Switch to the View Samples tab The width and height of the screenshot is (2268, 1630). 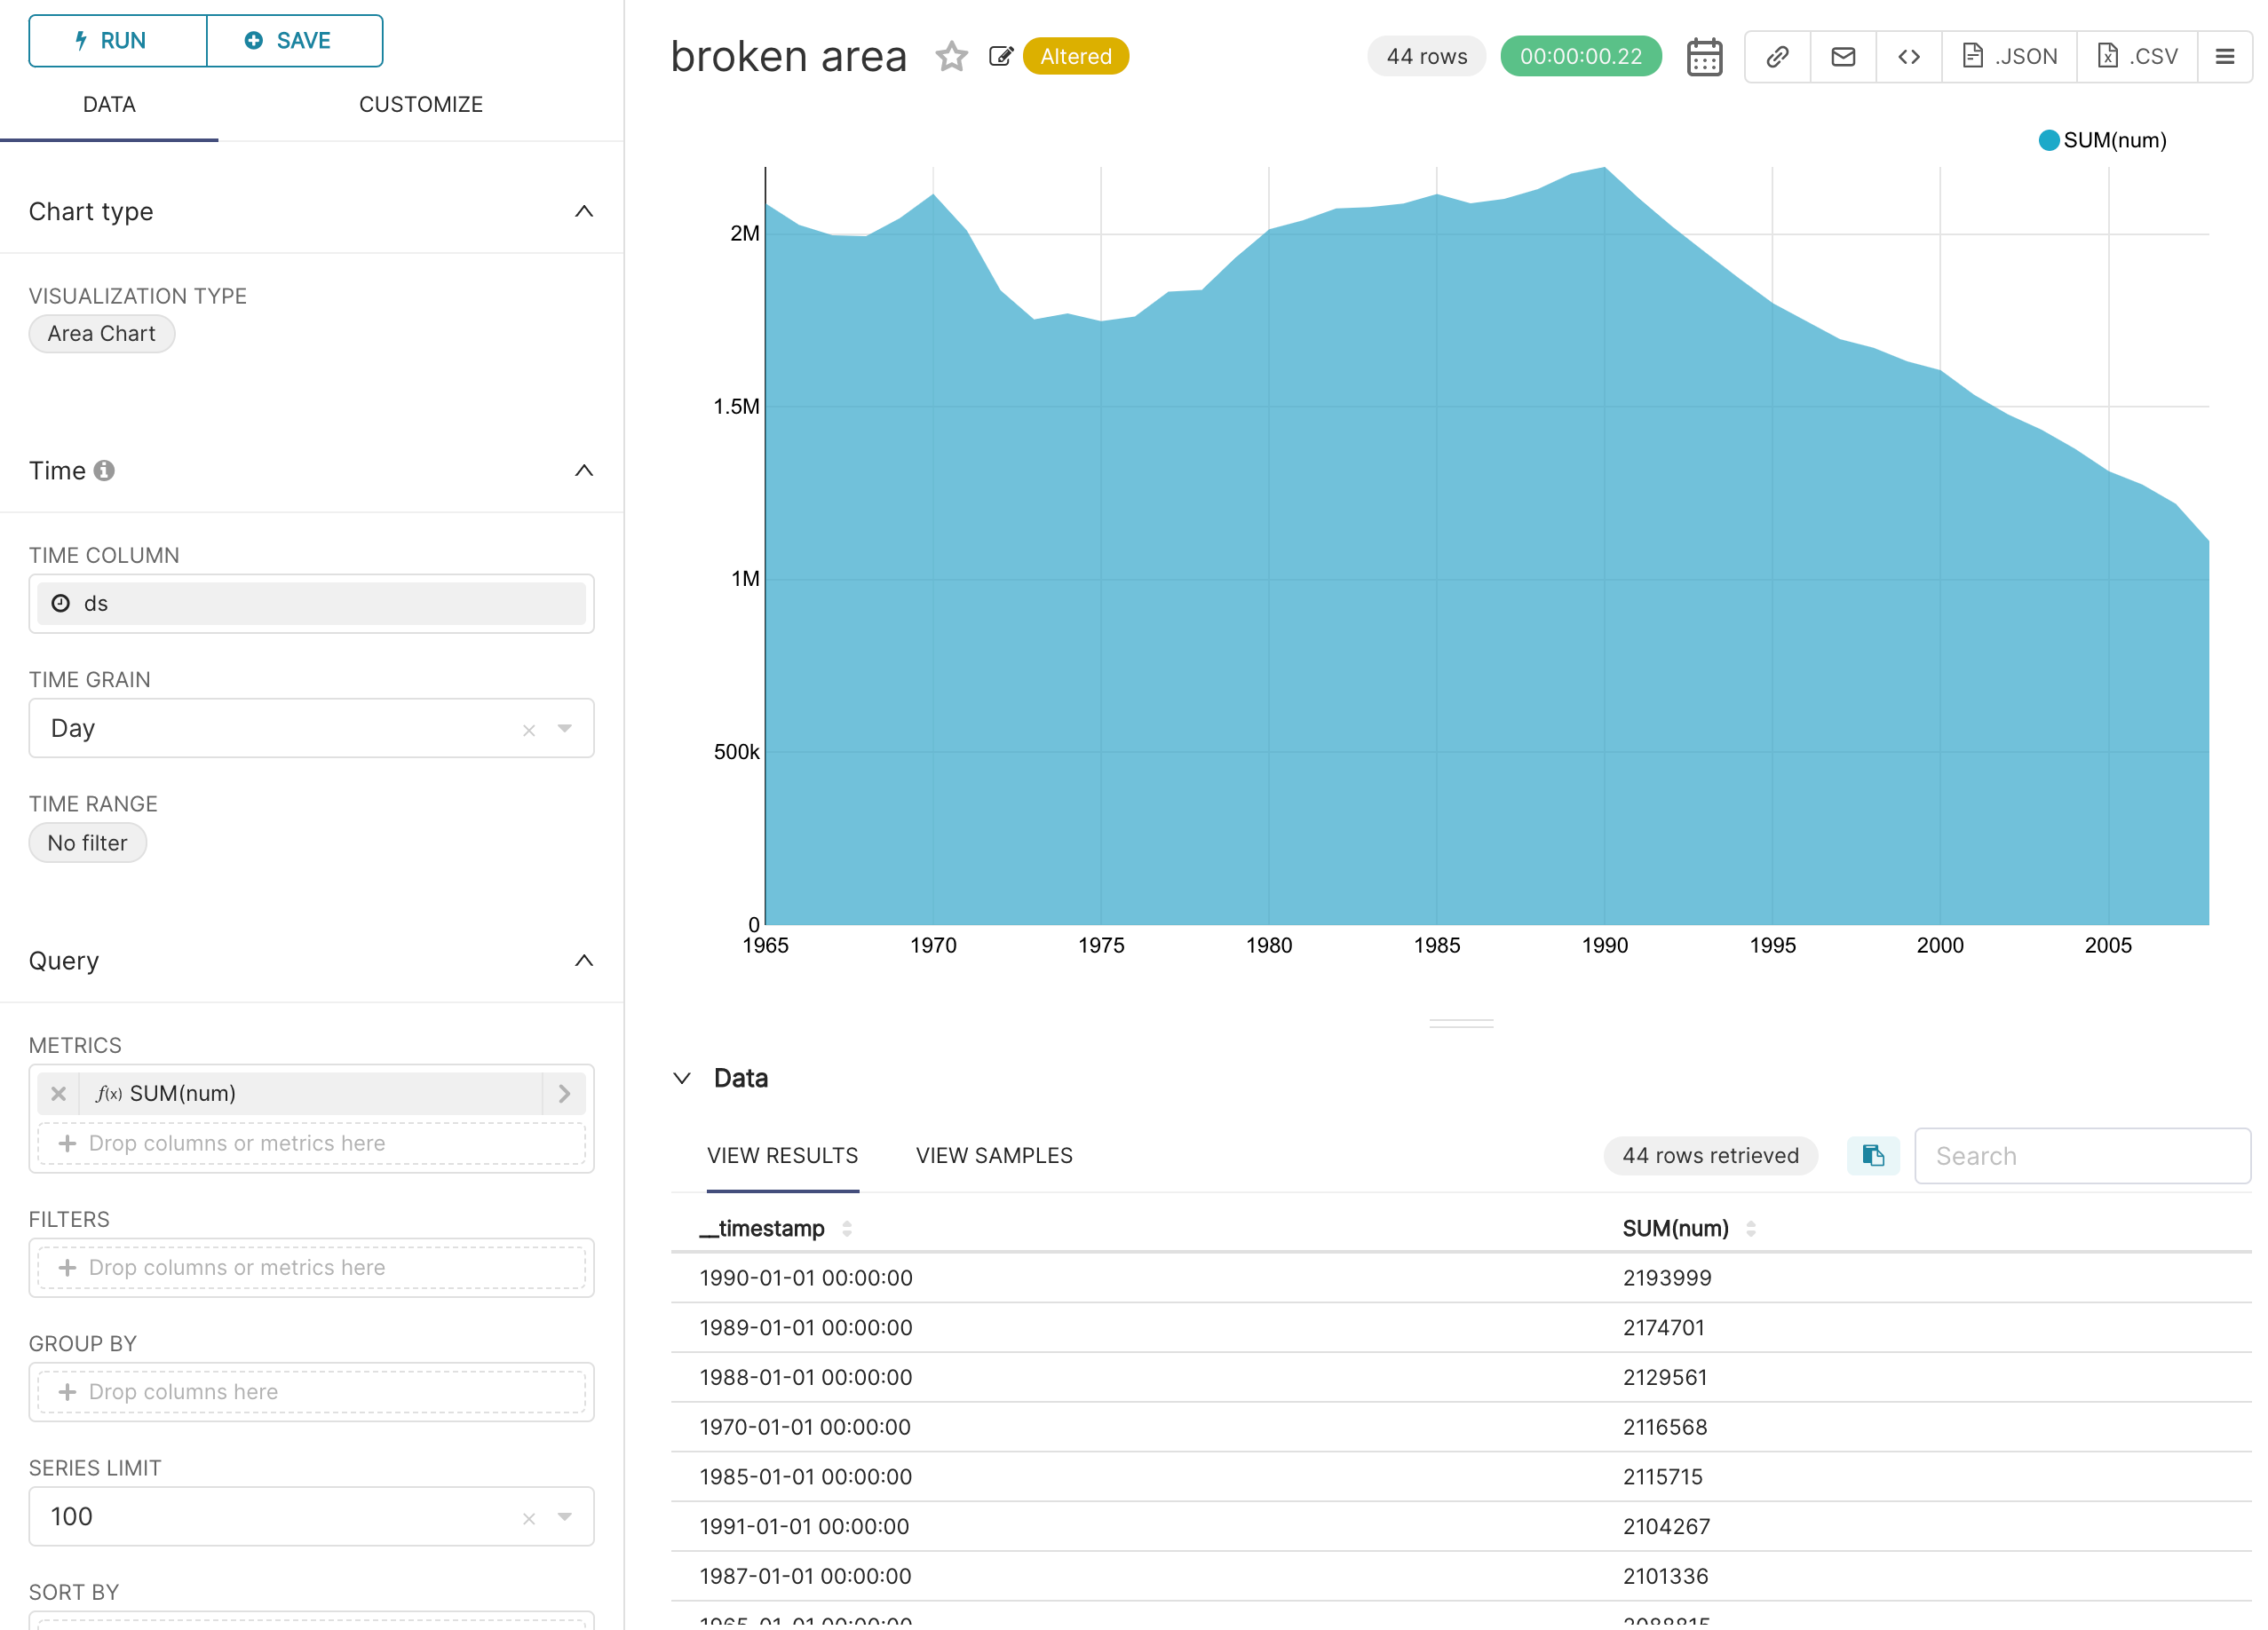pyautogui.click(x=994, y=1155)
